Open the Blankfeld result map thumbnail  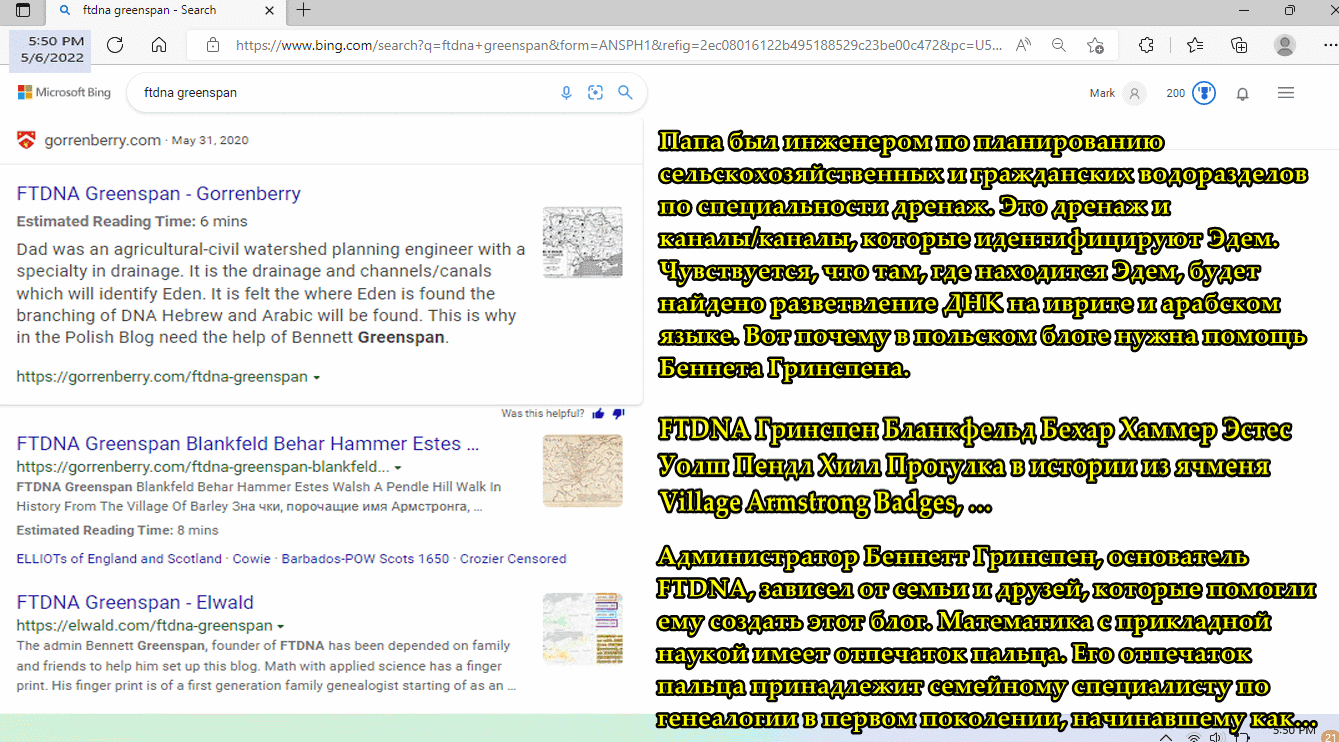(582, 470)
